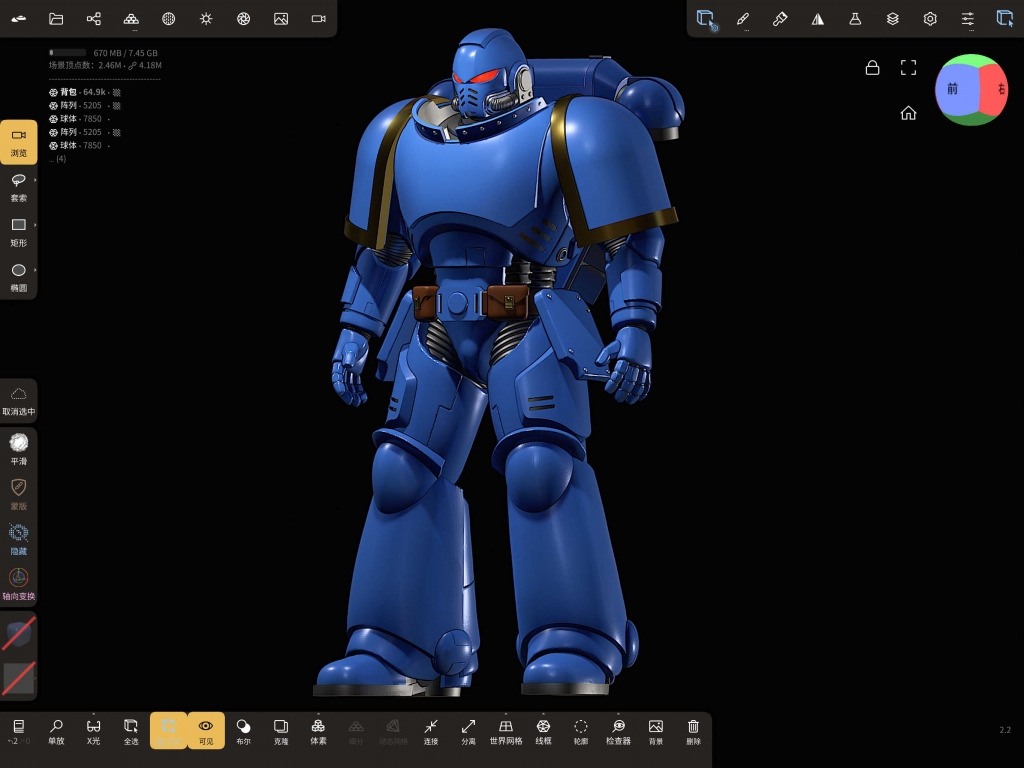The image size is (1024, 768).
Task: Open 体素 voxel options
Action: (x=318, y=731)
